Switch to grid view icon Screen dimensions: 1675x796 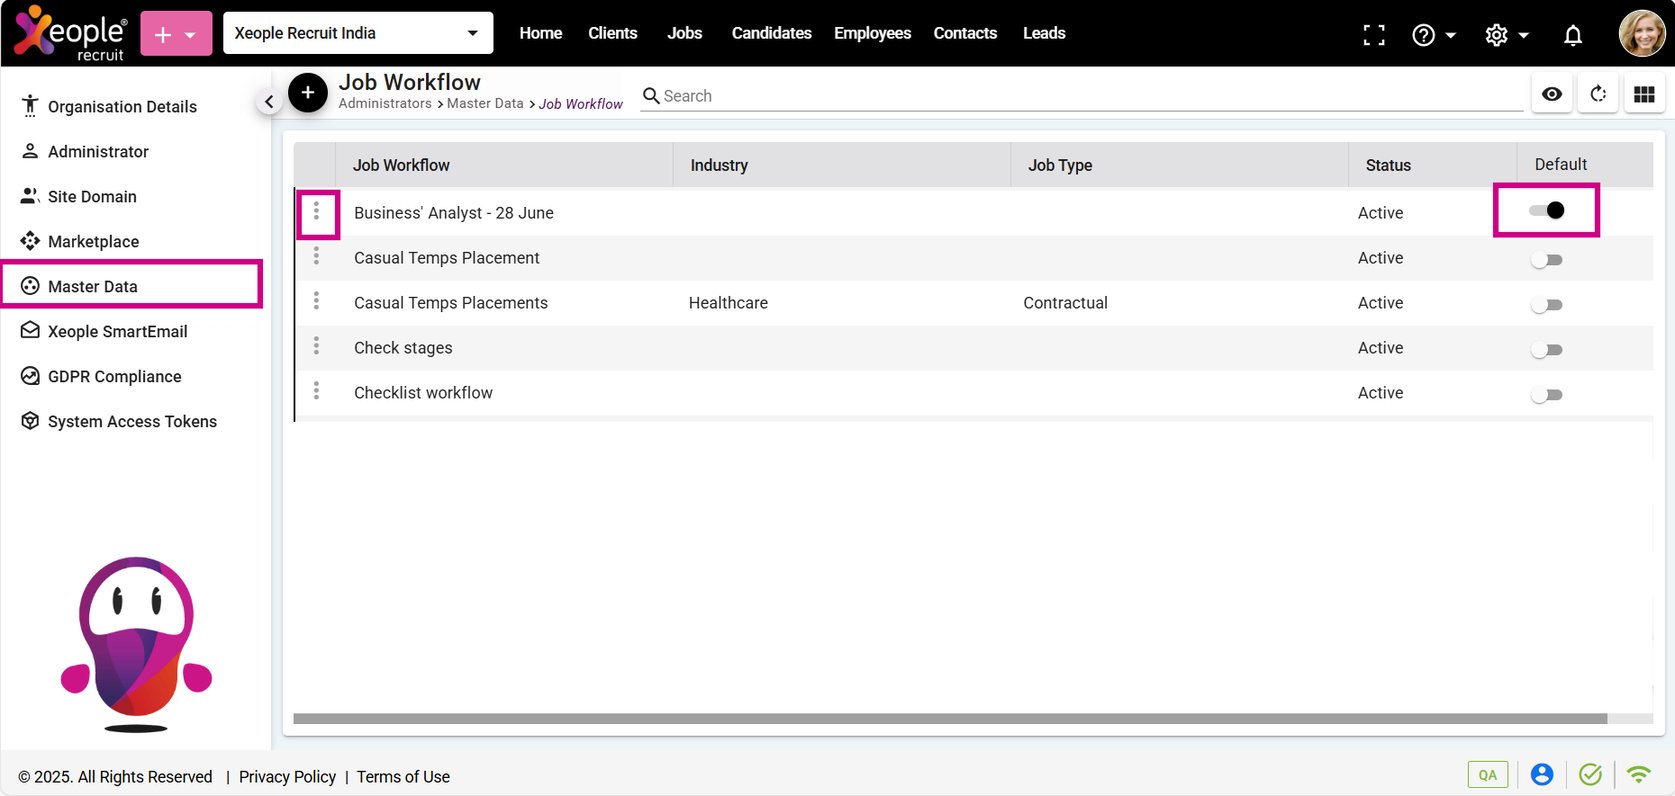[1644, 94]
